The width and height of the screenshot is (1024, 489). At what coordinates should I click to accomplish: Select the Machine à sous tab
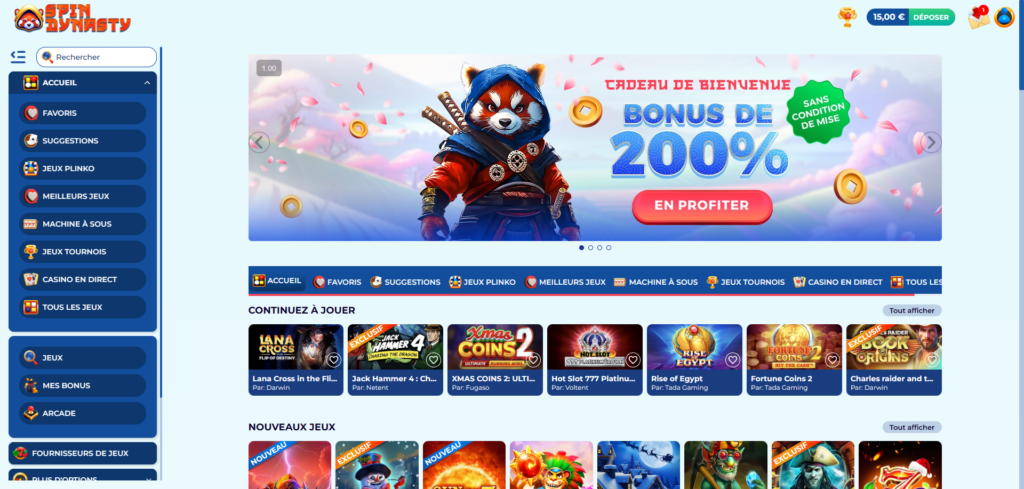(656, 282)
